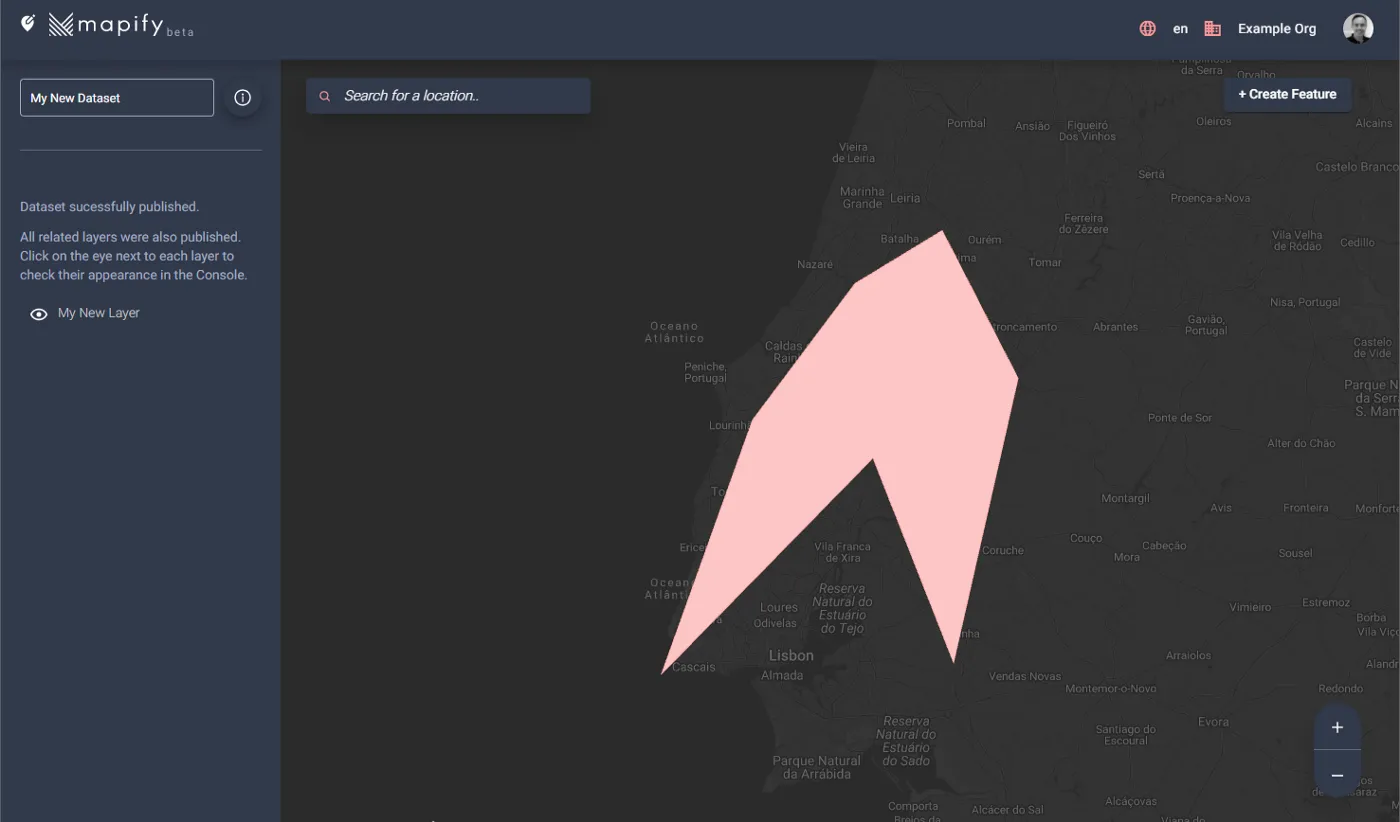Click the Cascais label on the map
The height and width of the screenshot is (822, 1400).
tap(694, 667)
